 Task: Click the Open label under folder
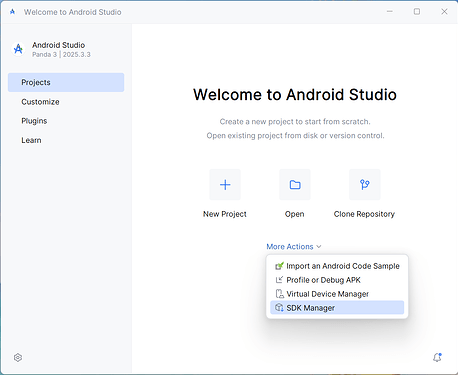(295, 214)
